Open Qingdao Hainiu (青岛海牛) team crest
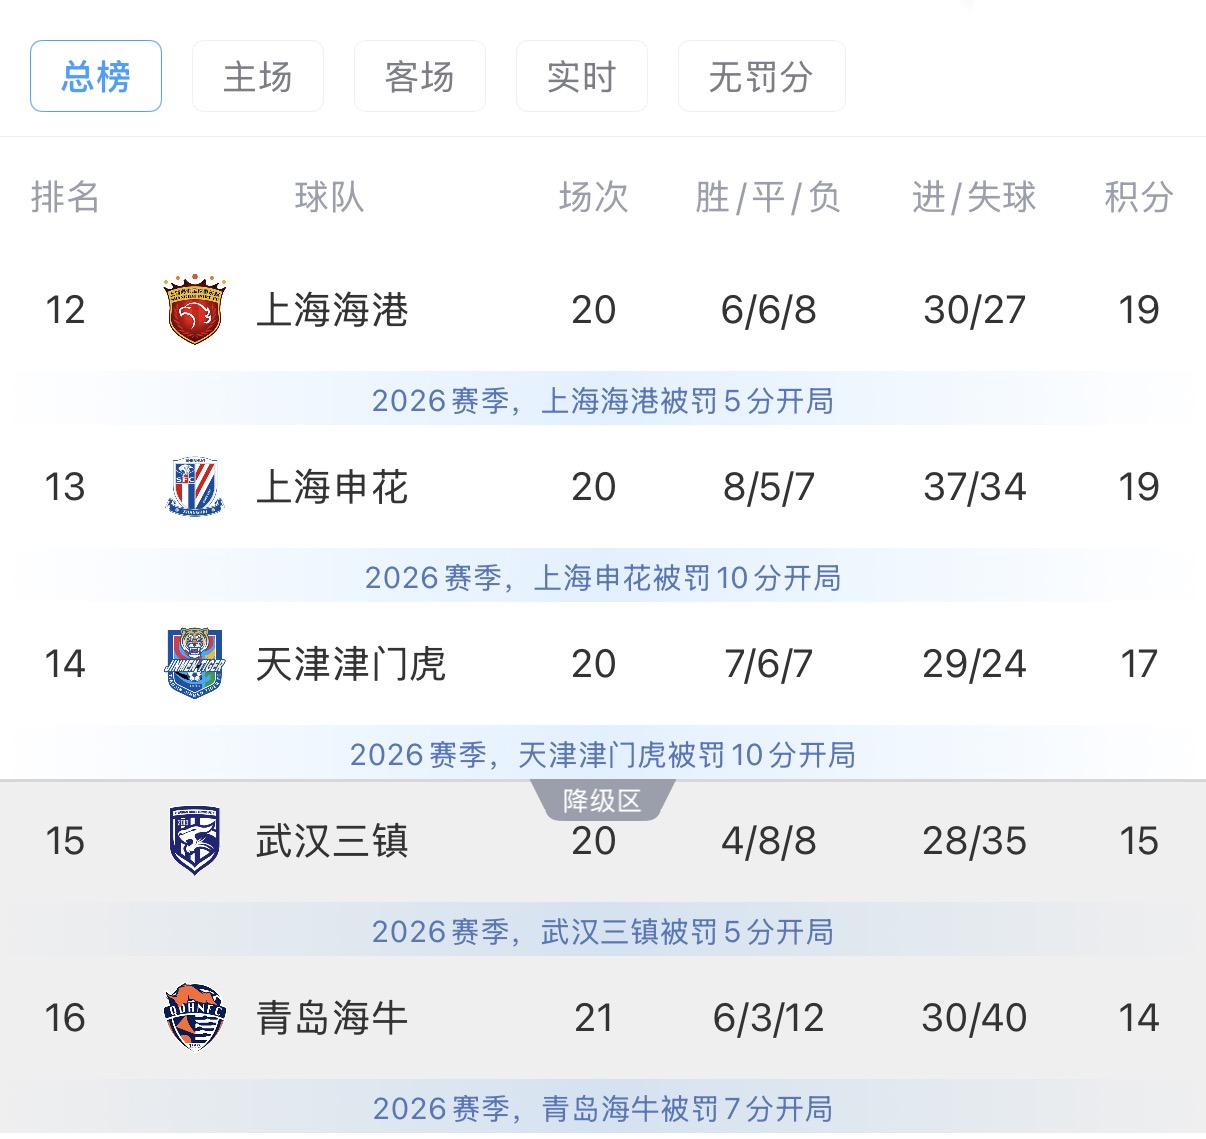This screenshot has width=1206, height=1139. coord(195,1017)
